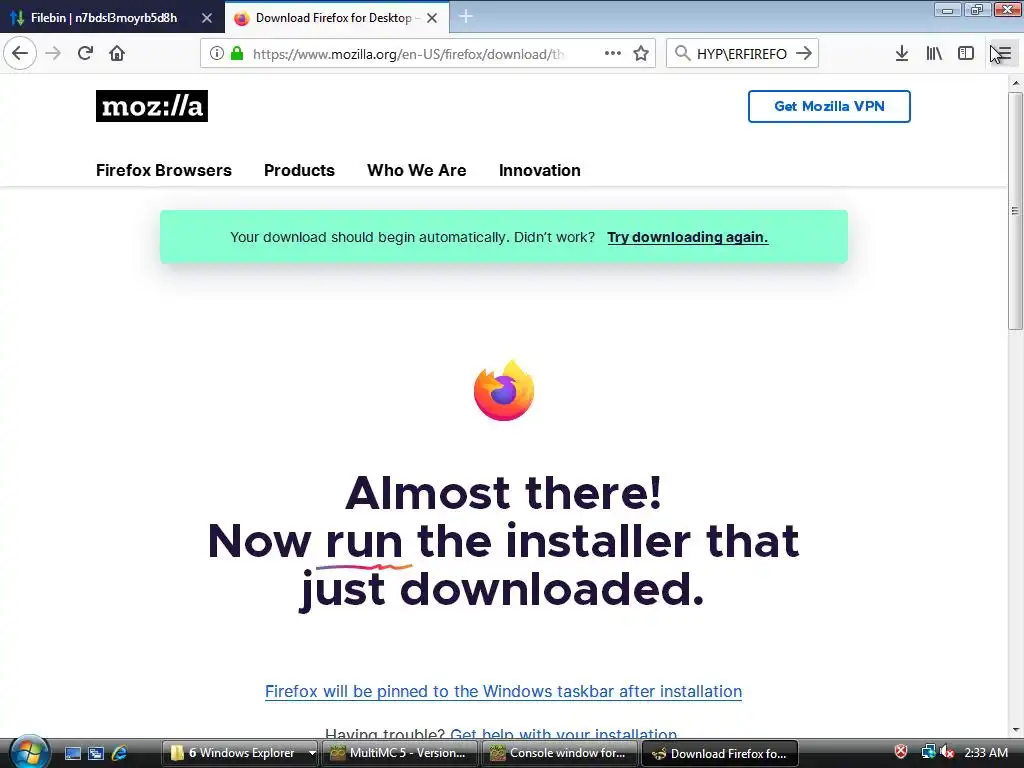
Task: Open a new tab with plus button
Action: coord(466,17)
